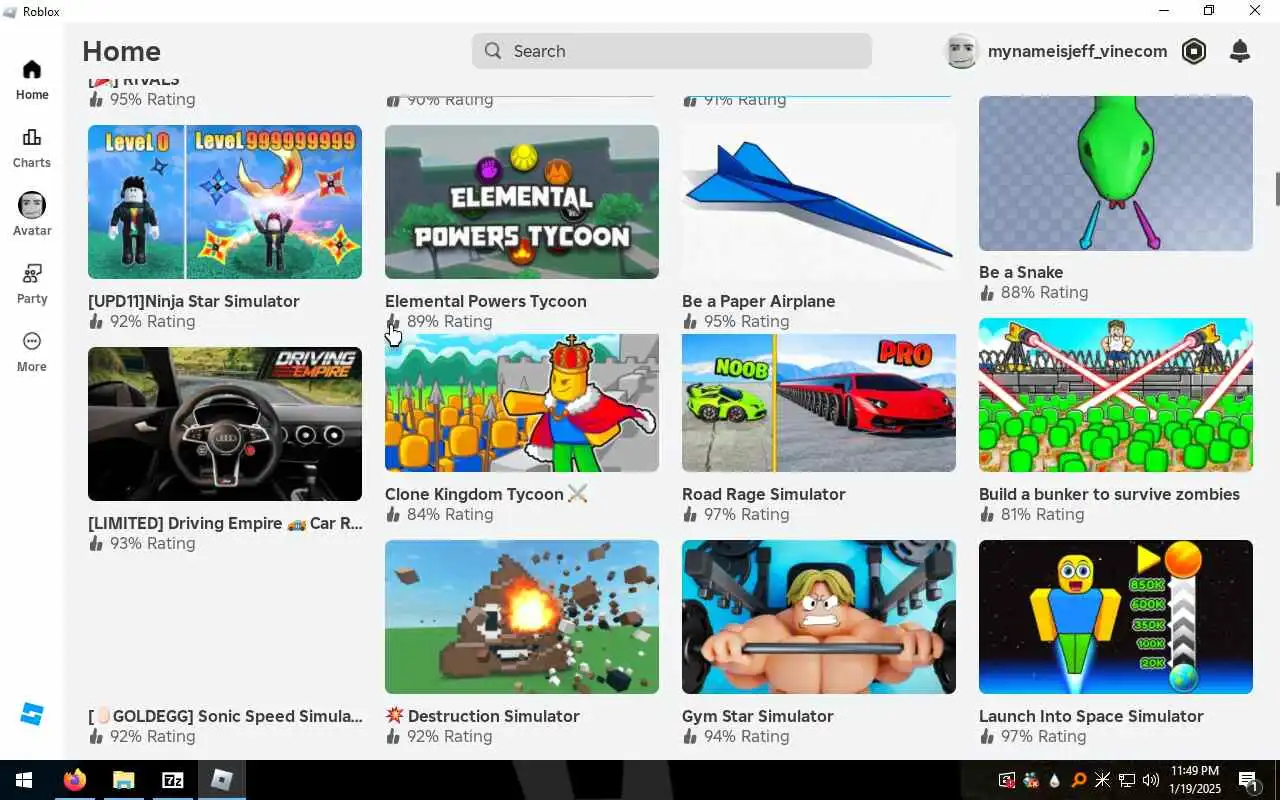Click the Be a Snake title

tap(1021, 272)
